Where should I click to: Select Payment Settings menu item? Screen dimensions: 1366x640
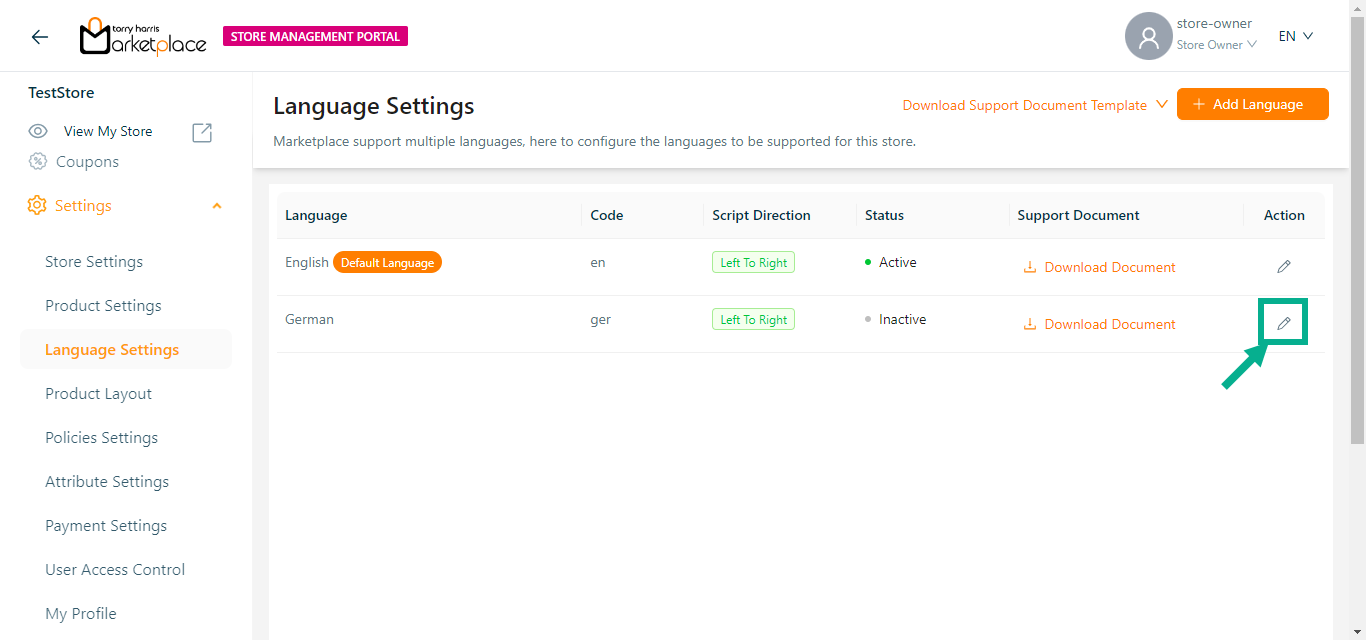click(x=106, y=526)
